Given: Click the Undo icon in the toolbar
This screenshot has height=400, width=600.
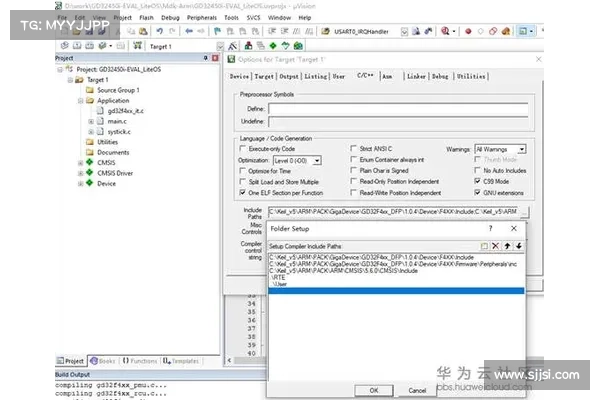Looking at the screenshot, I should (x=160, y=31).
